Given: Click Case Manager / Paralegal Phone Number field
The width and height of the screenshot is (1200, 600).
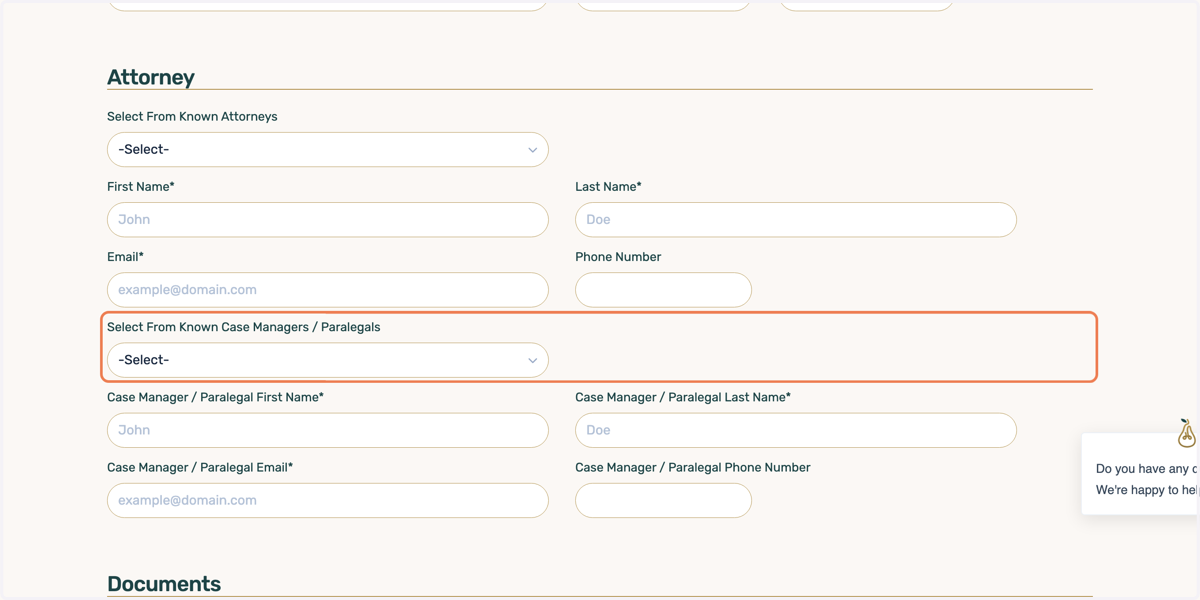Looking at the screenshot, I should point(663,500).
